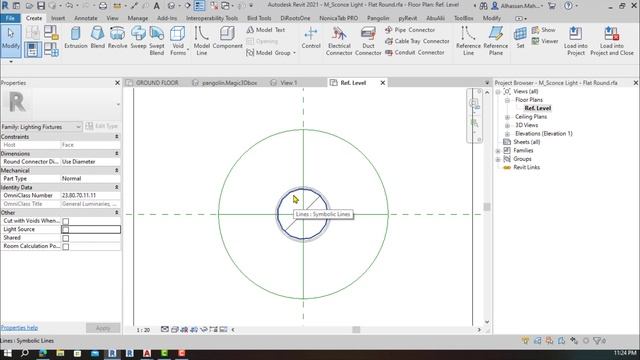Switch to the Annotate ribbon tab
This screenshot has width=640, height=360.
86,18
